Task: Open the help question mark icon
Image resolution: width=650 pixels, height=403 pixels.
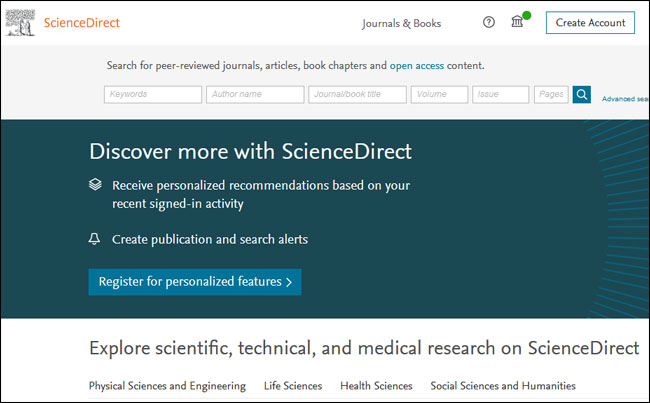Action: tap(489, 22)
